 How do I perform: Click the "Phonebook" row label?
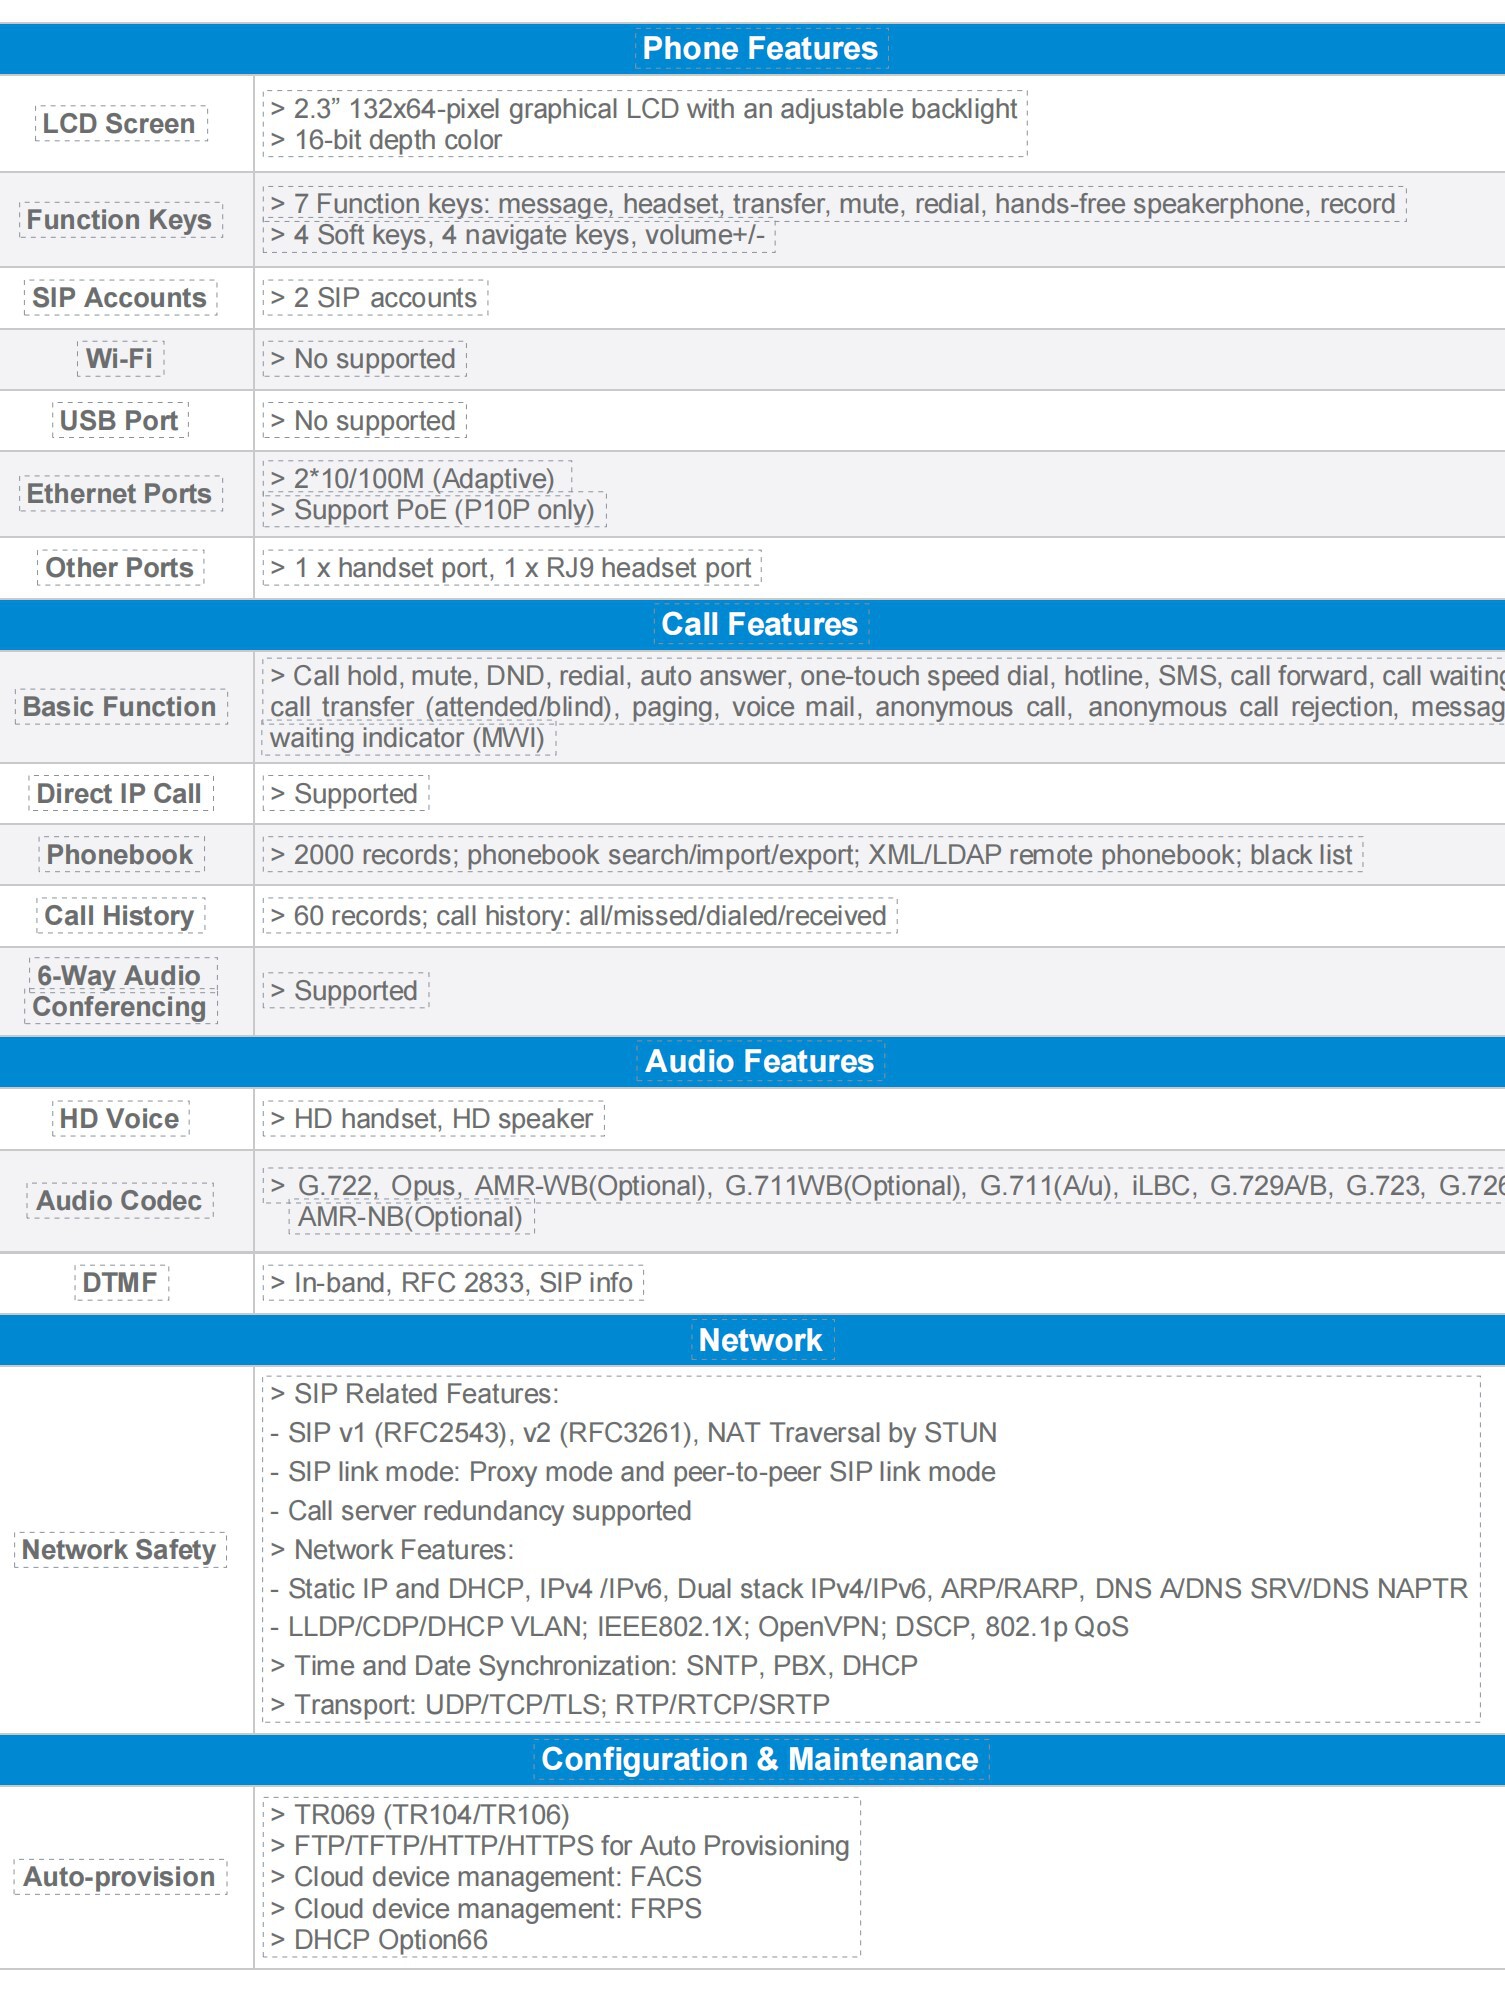pos(120,854)
